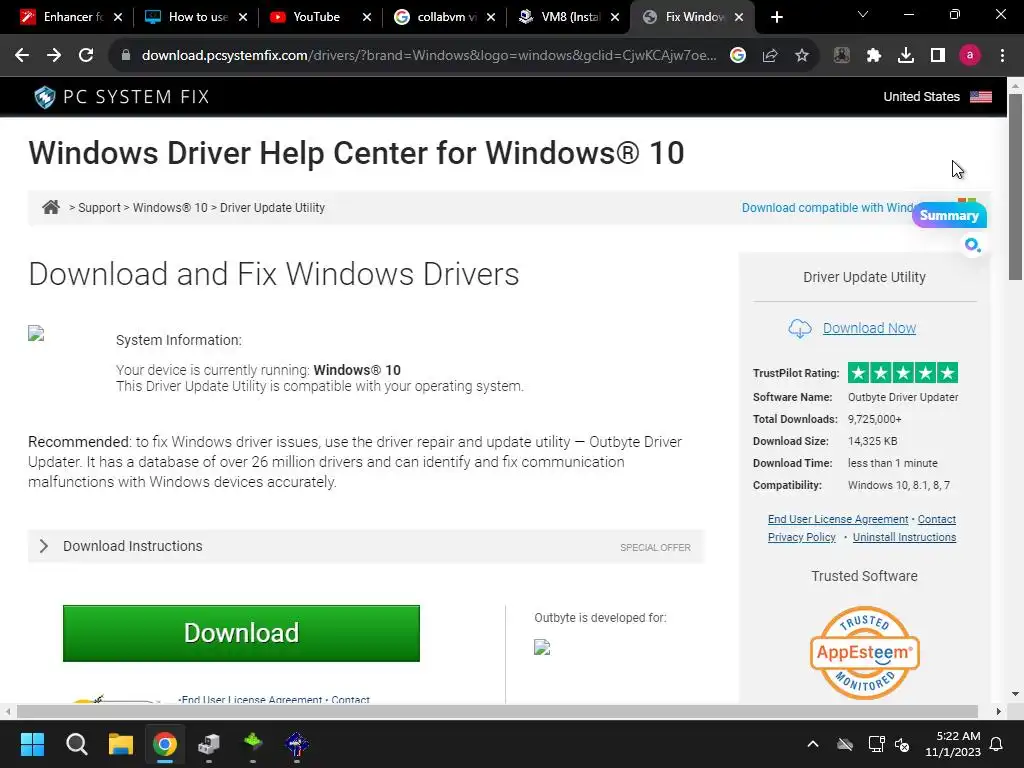
Task: Switch to the YouTube tab
Action: [317, 17]
